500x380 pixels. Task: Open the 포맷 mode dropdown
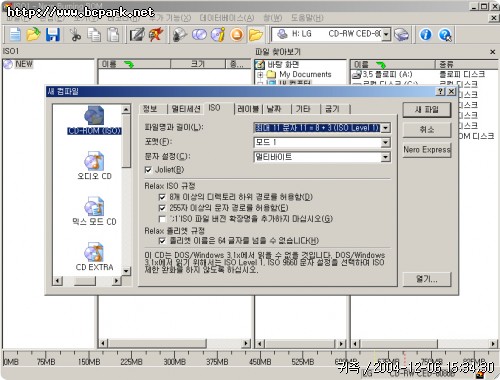click(386, 143)
